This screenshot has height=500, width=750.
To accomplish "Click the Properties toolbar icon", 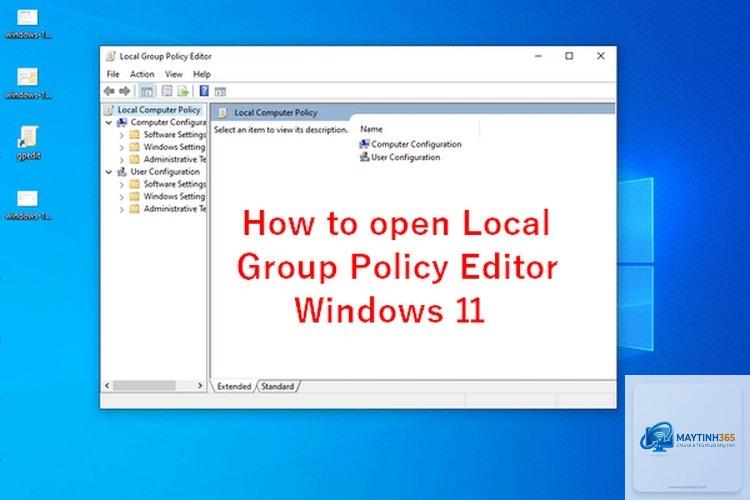I will (167, 91).
